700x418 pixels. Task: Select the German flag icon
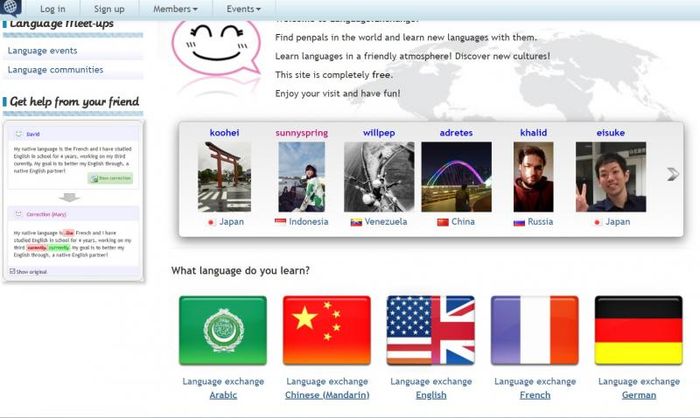[x=638, y=330]
